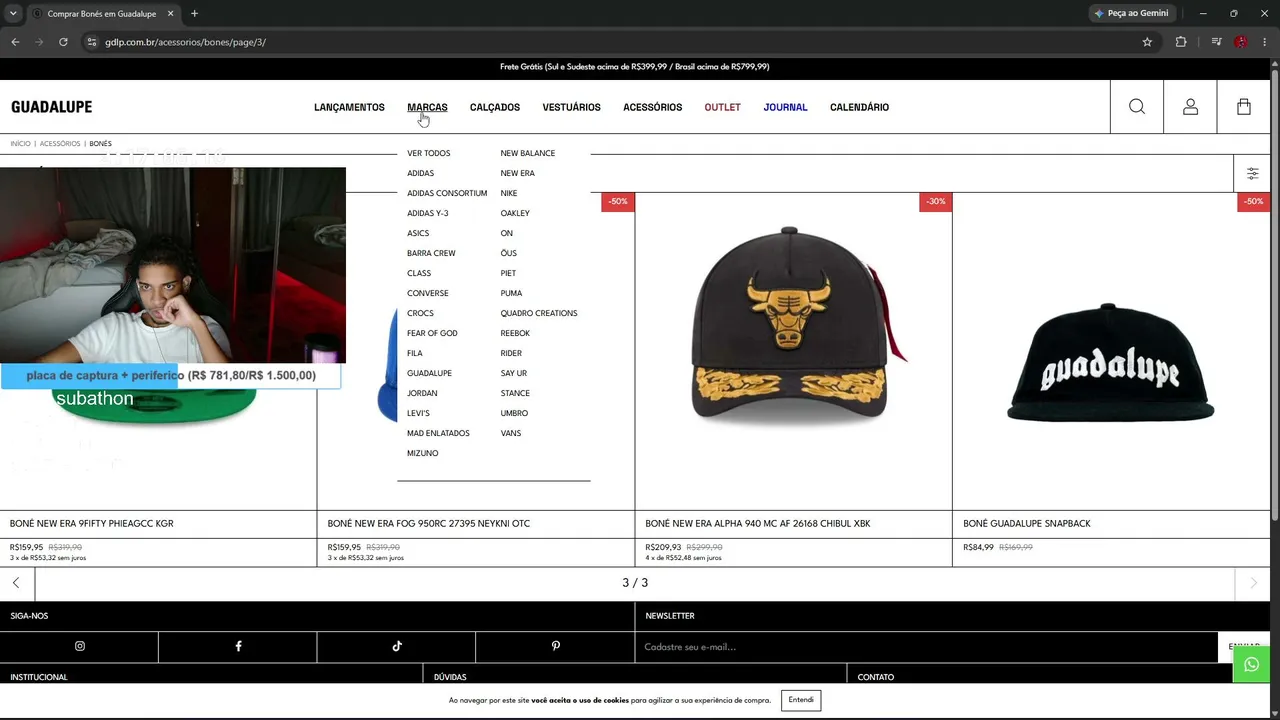Select the New Balance brand
1280x720 pixels.
(528, 153)
